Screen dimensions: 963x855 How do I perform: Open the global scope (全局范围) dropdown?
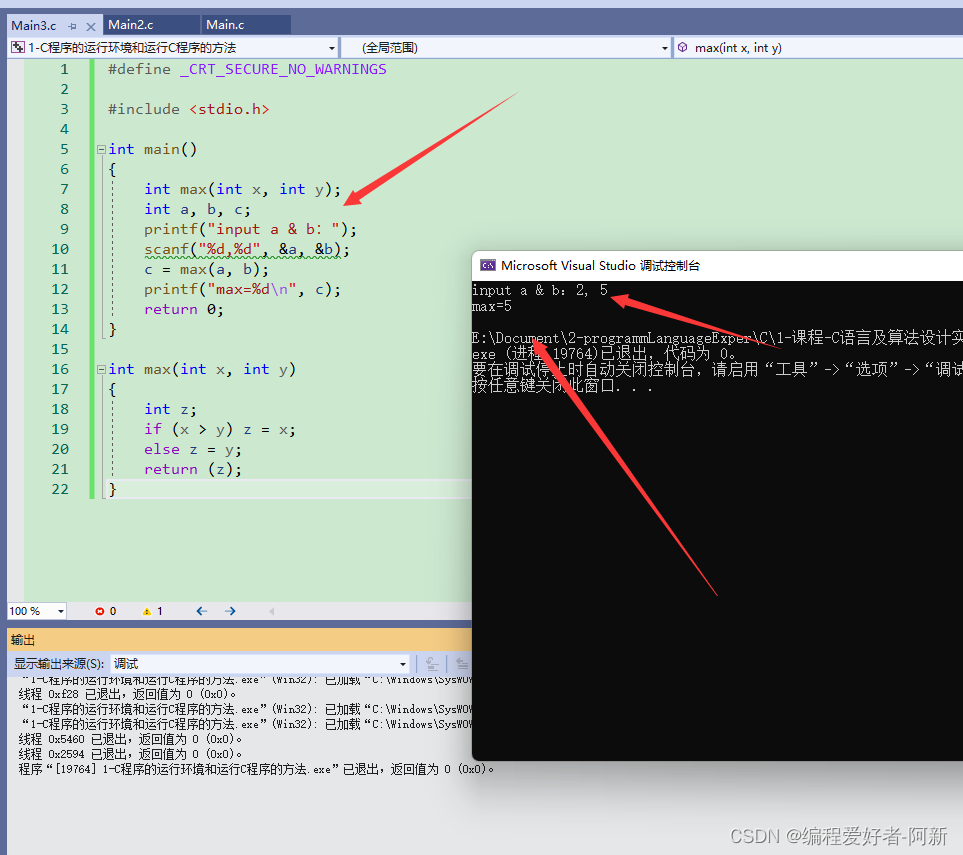tap(665, 48)
